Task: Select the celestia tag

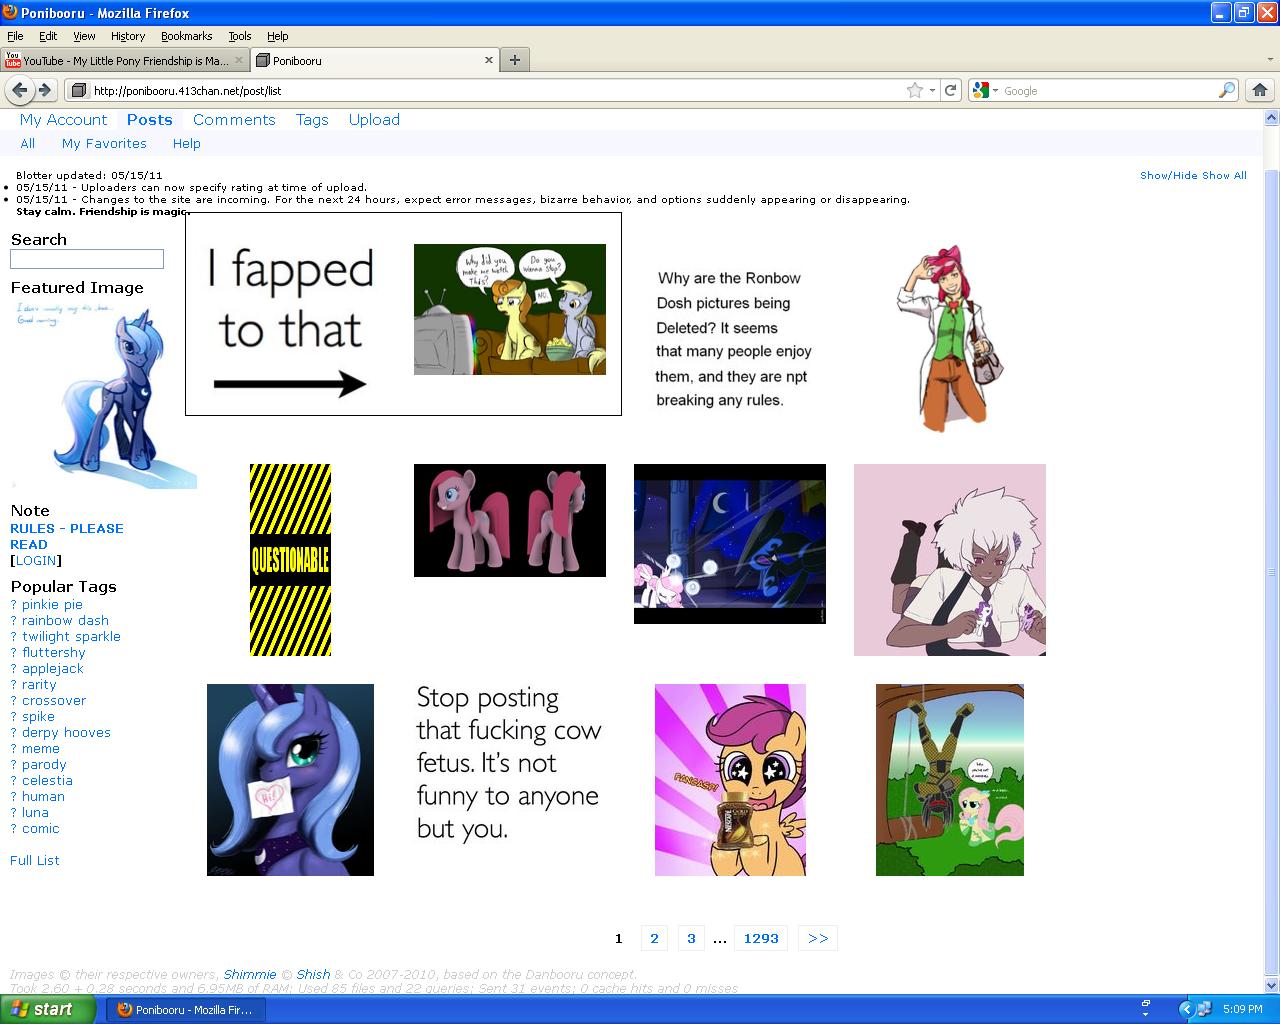Action: [47, 781]
